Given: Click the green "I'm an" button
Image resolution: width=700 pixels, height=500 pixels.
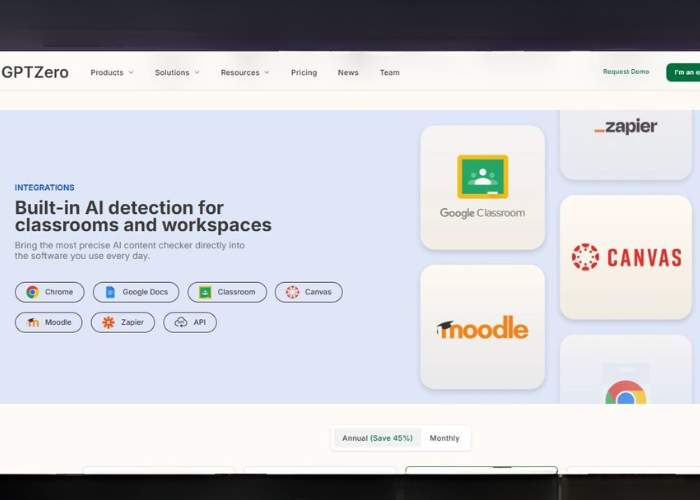Looking at the screenshot, I should (x=683, y=72).
